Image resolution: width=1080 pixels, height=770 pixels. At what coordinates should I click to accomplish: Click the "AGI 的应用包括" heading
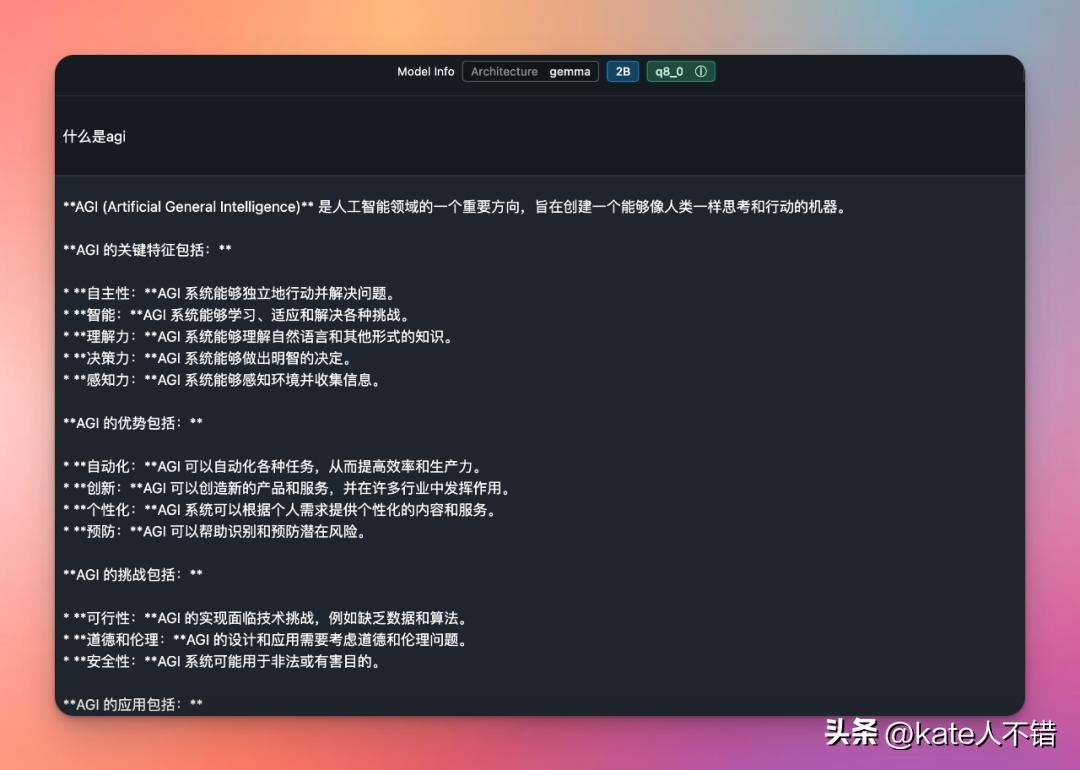133,704
